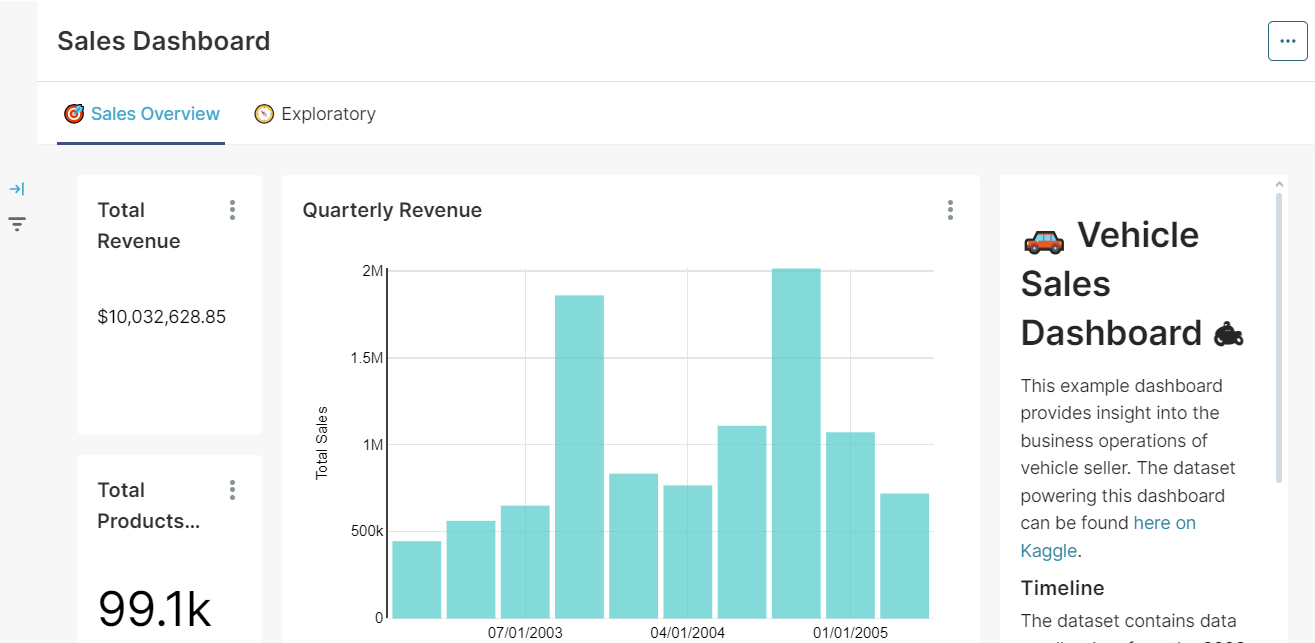The image size is (1315, 643).
Task: Click the $10,032,628.85 Total Revenue value
Action: point(162,316)
